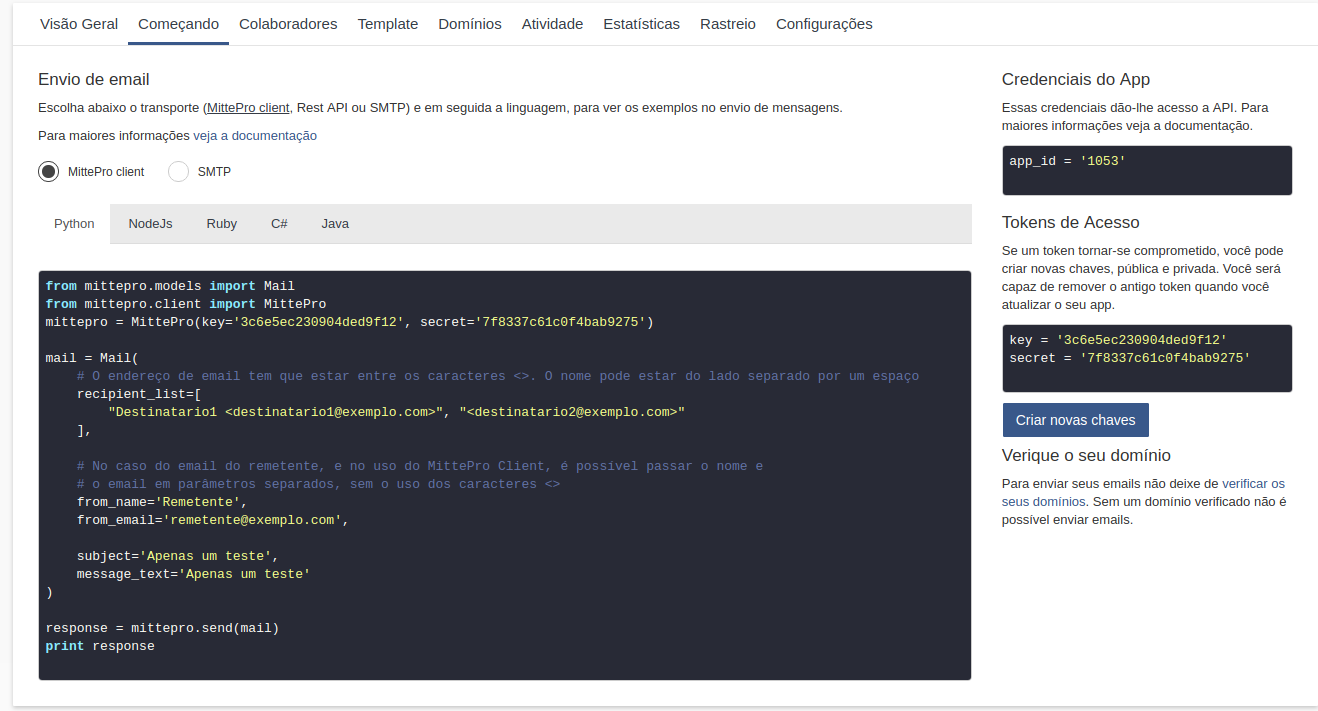1318x711 pixels.
Task: Select the SMTP radio button
Action: 179,172
